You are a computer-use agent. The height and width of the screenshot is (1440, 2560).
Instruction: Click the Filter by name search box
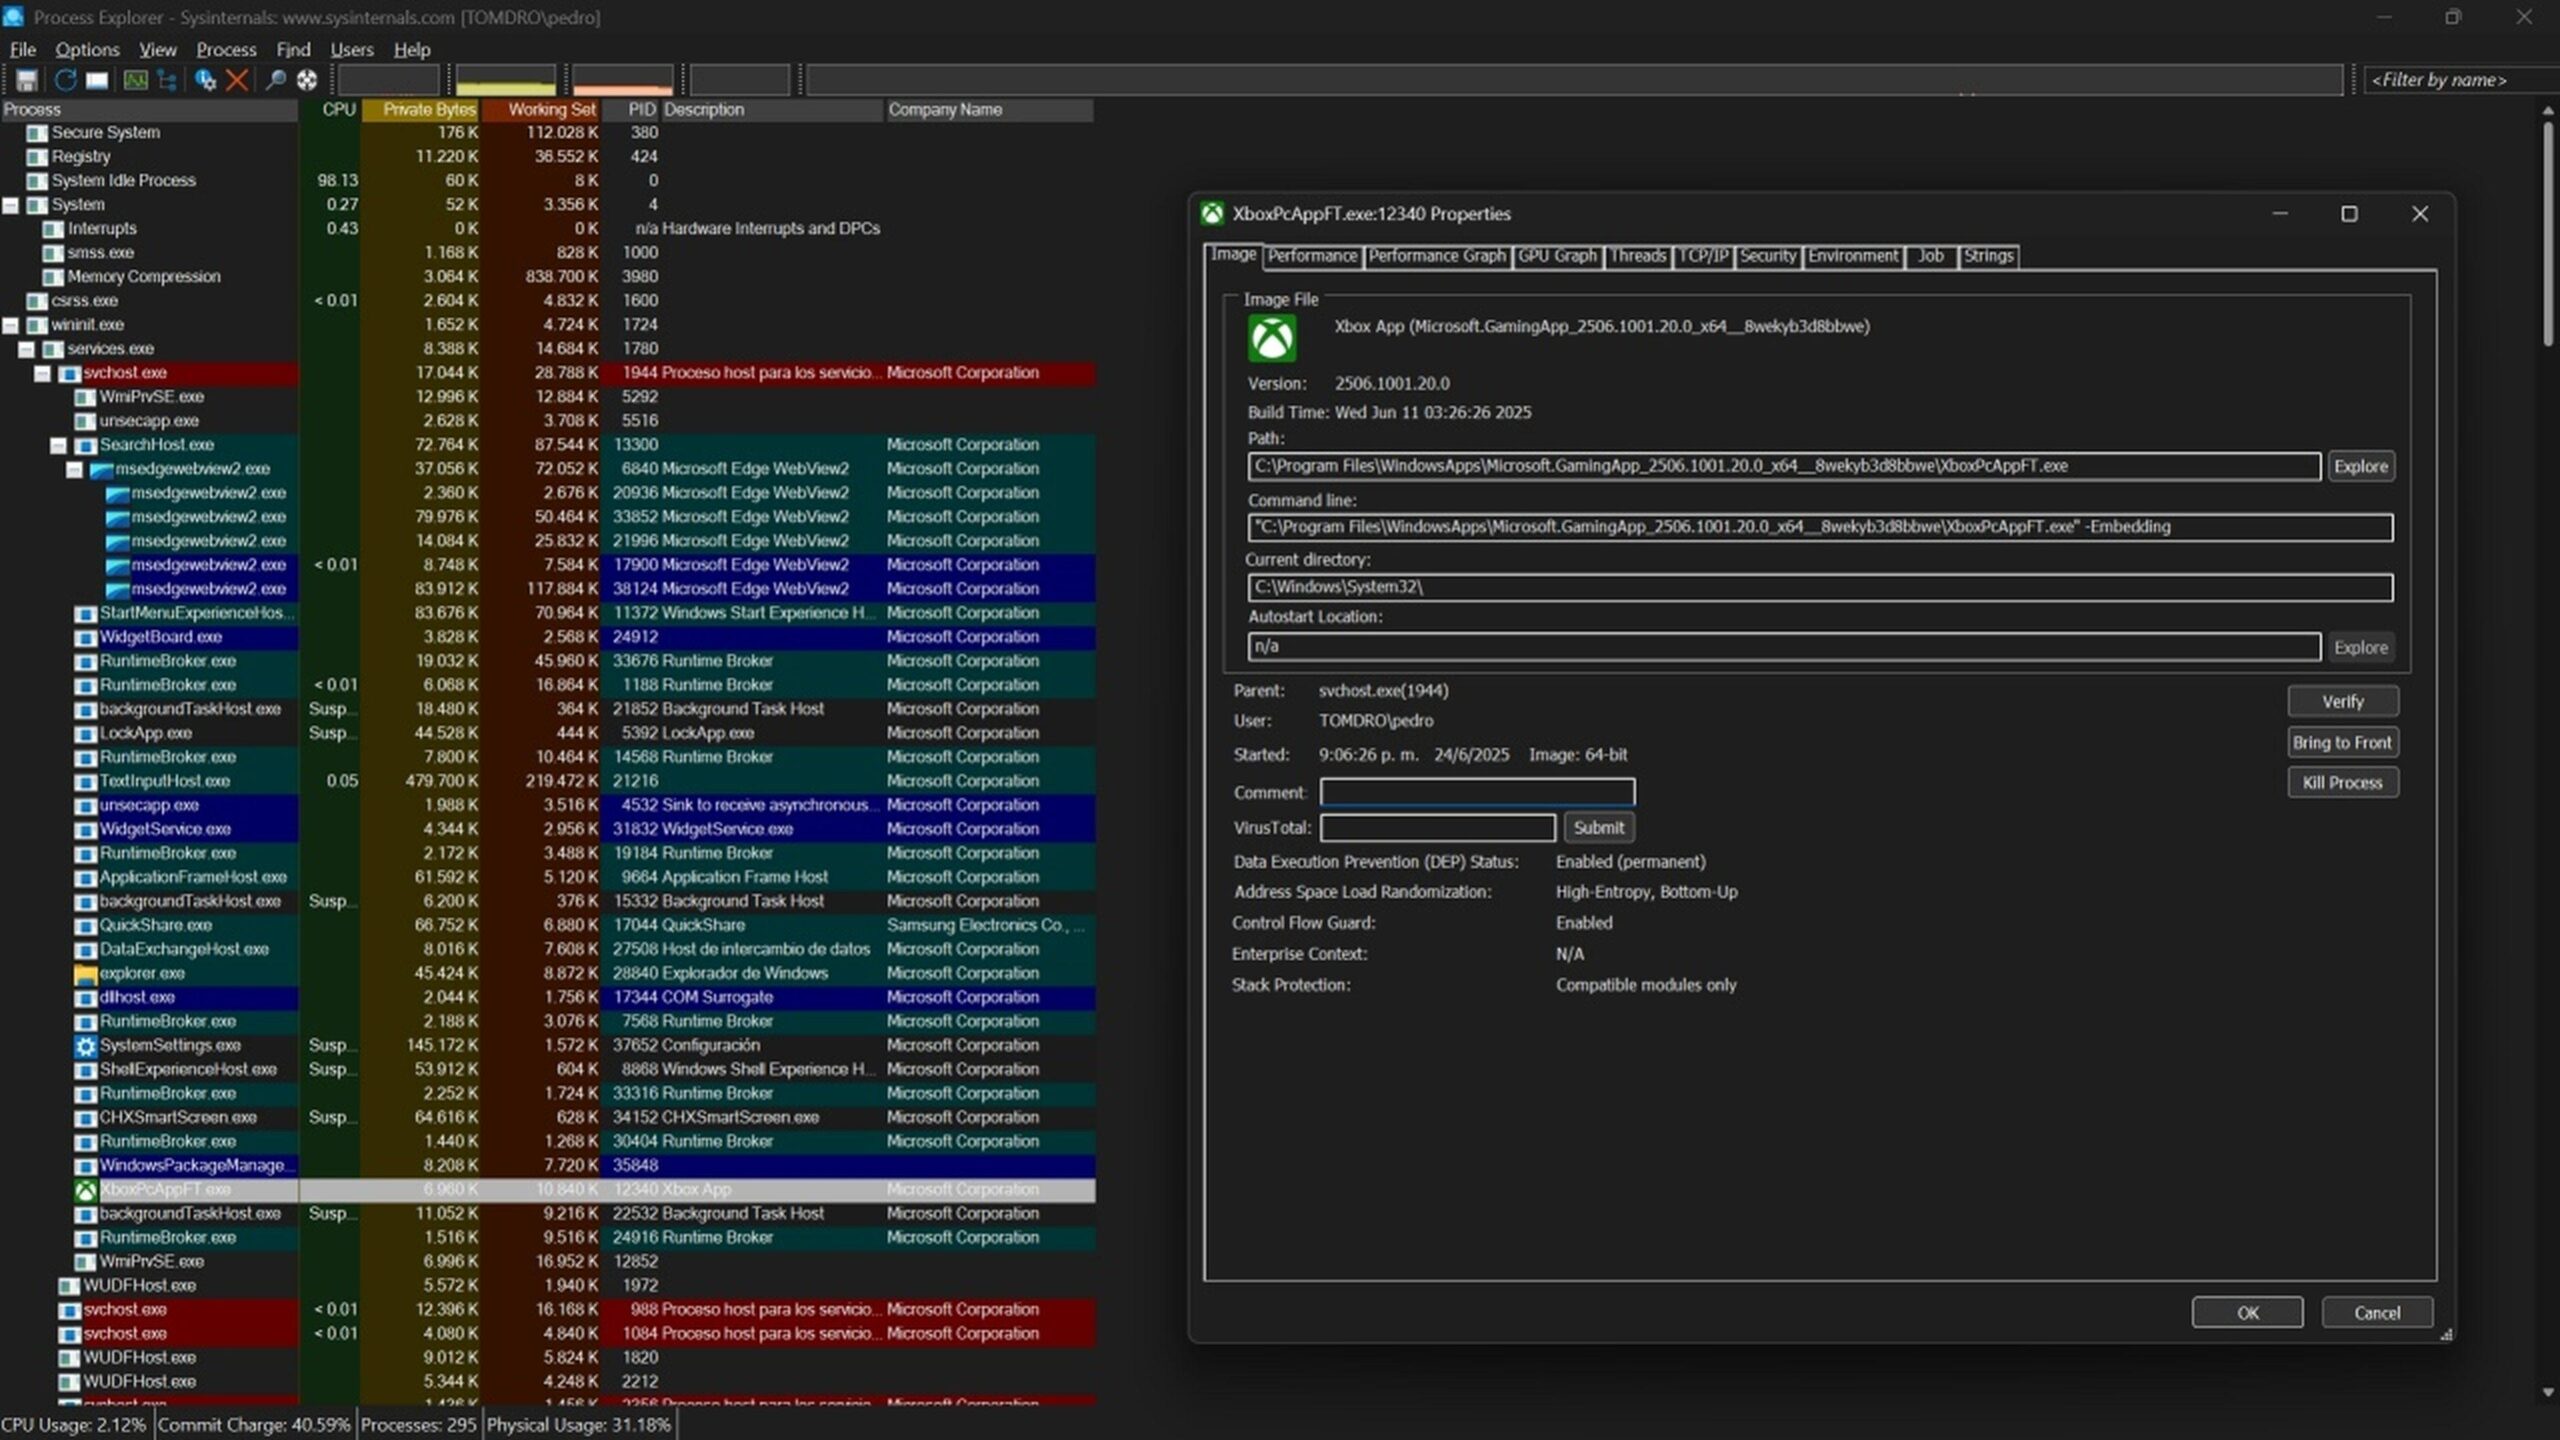2460,80
